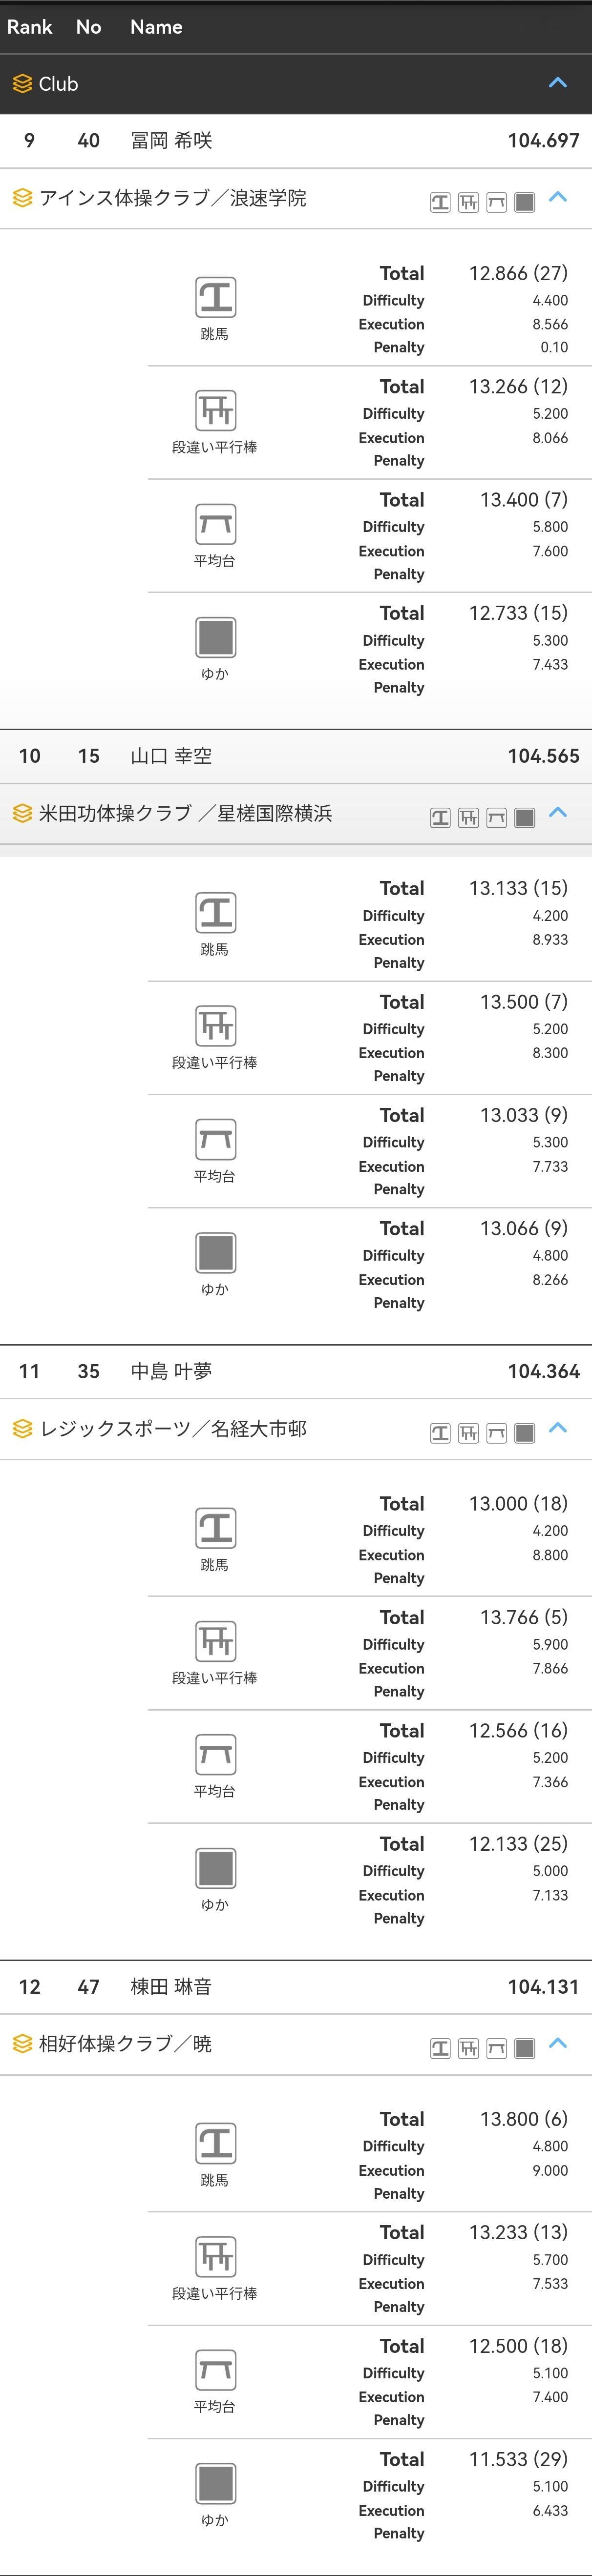Collapse レジックスポーツ／名経大市邨 score details
Viewport: 592px width, 2576px height.
pos(558,1429)
